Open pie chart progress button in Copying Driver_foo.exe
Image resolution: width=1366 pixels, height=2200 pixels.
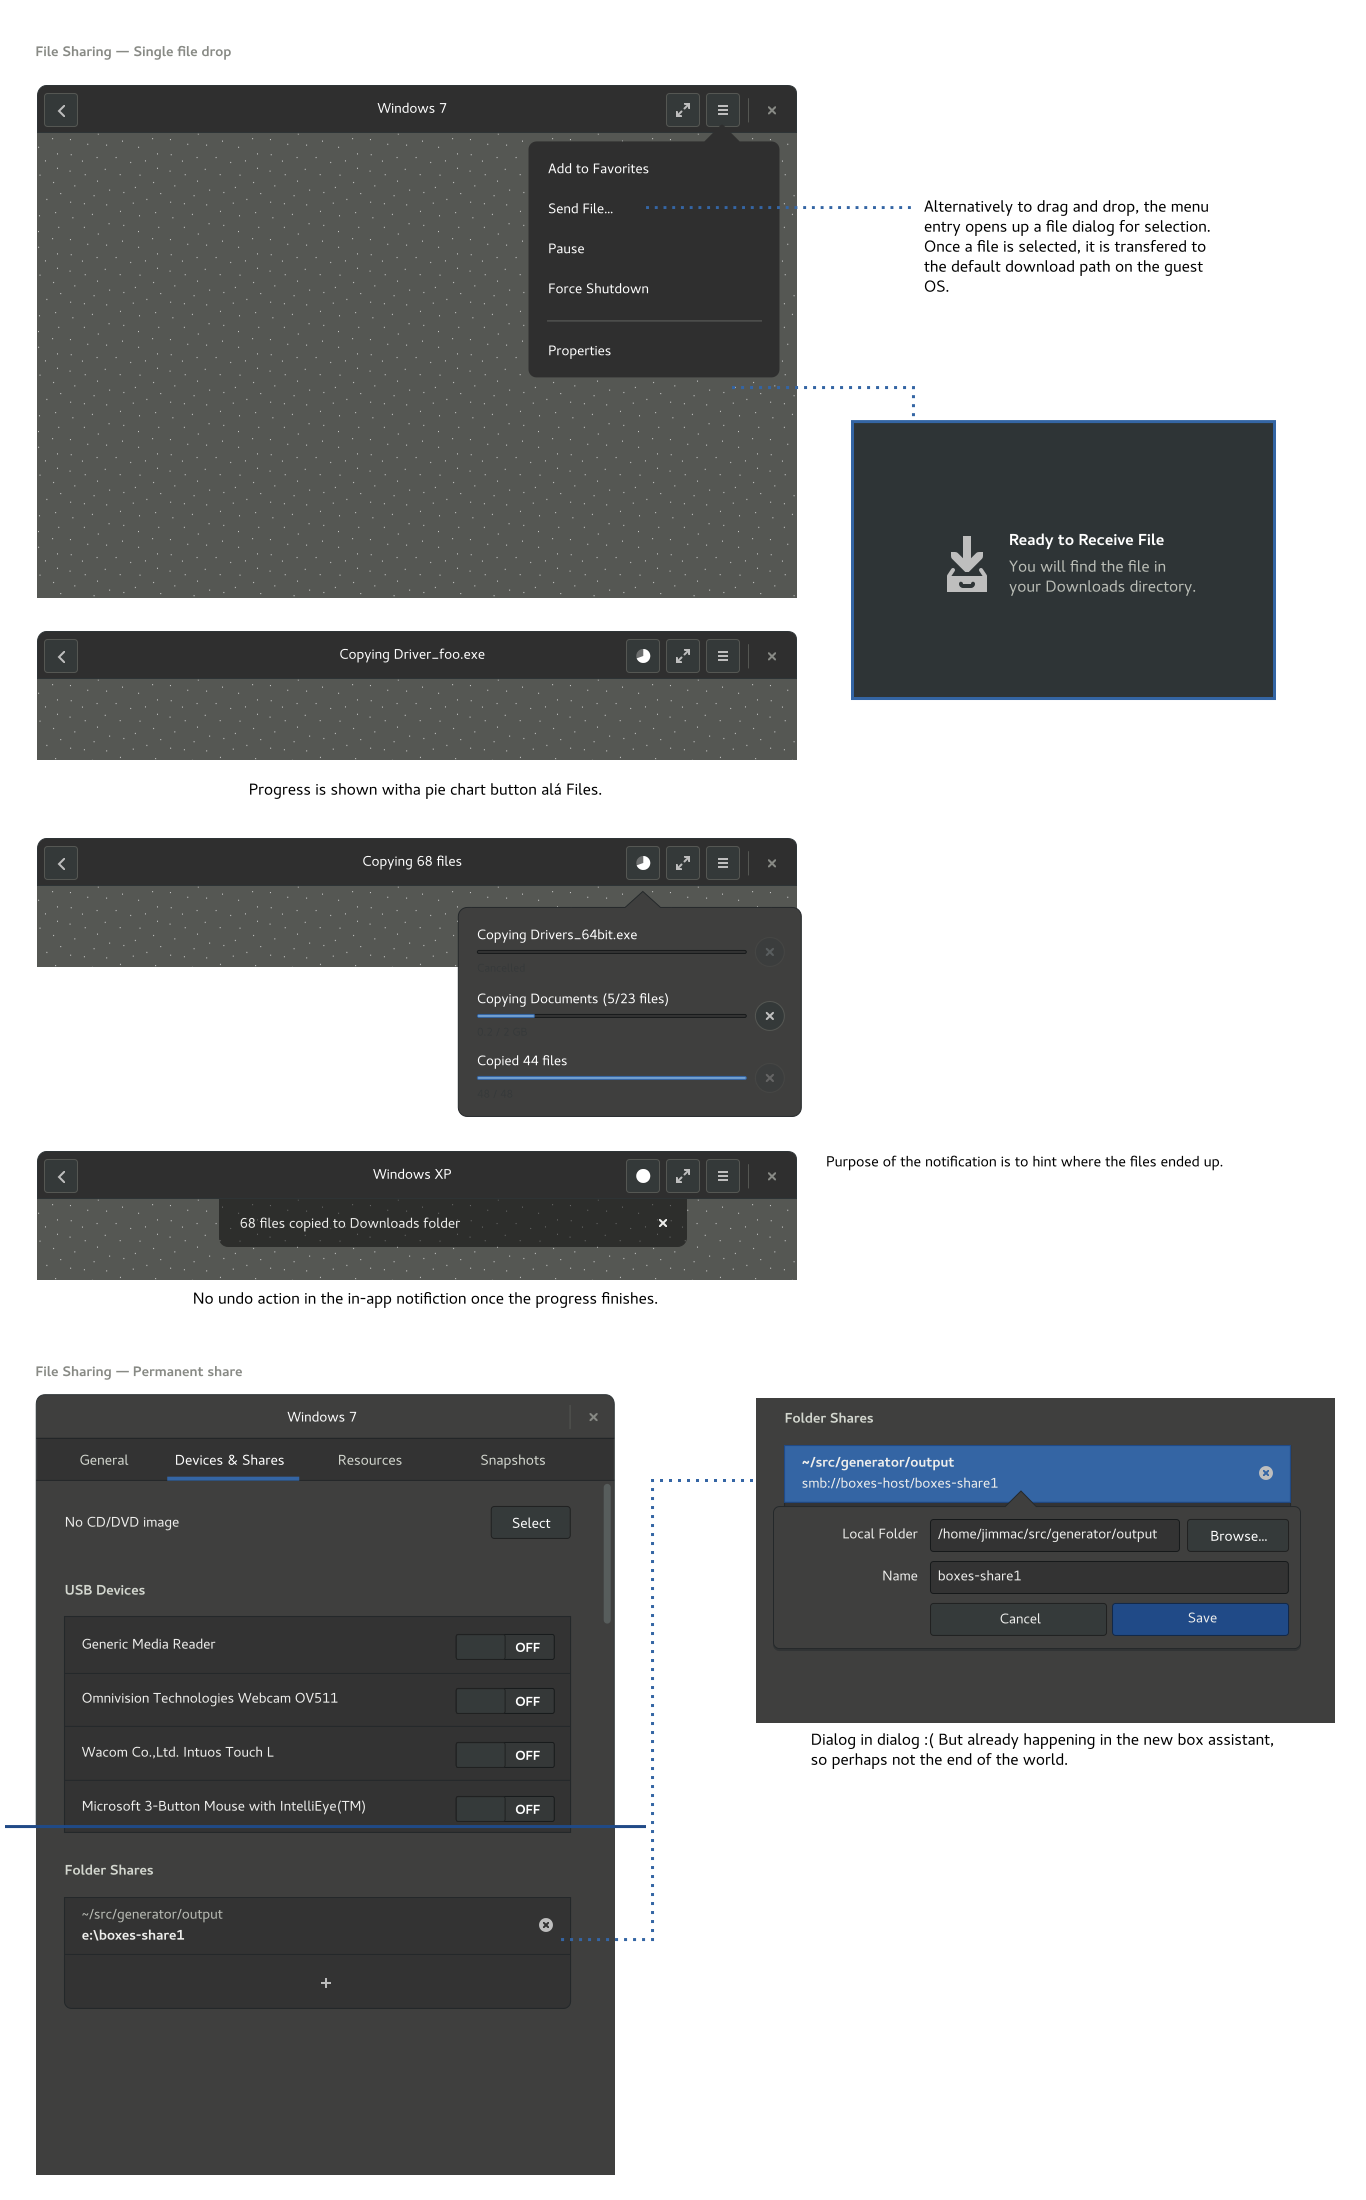pos(643,656)
